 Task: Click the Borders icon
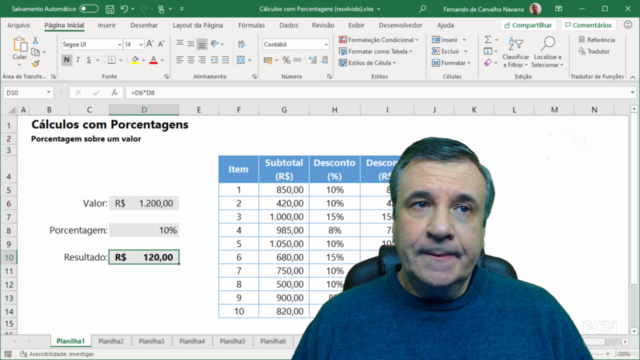[x=111, y=60]
